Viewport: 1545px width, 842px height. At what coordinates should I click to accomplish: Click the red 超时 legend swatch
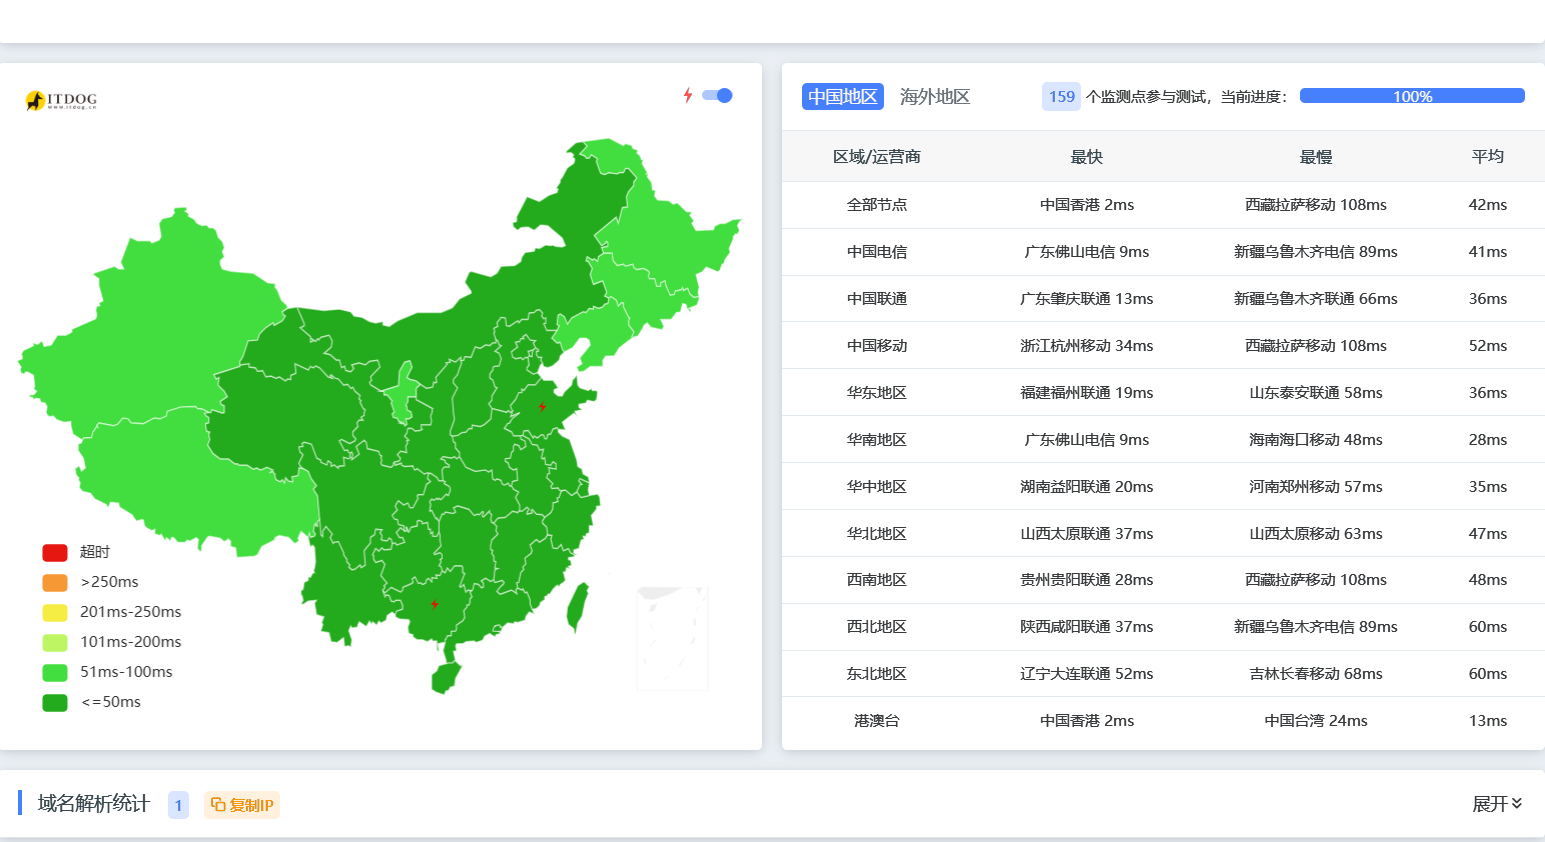(55, 553)
